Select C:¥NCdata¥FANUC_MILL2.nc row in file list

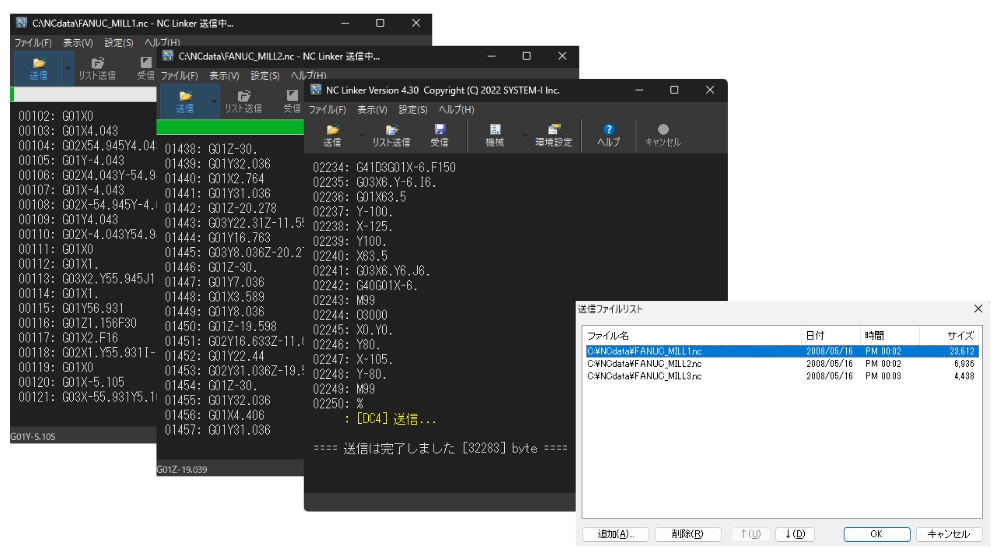(x=782, y=364)
